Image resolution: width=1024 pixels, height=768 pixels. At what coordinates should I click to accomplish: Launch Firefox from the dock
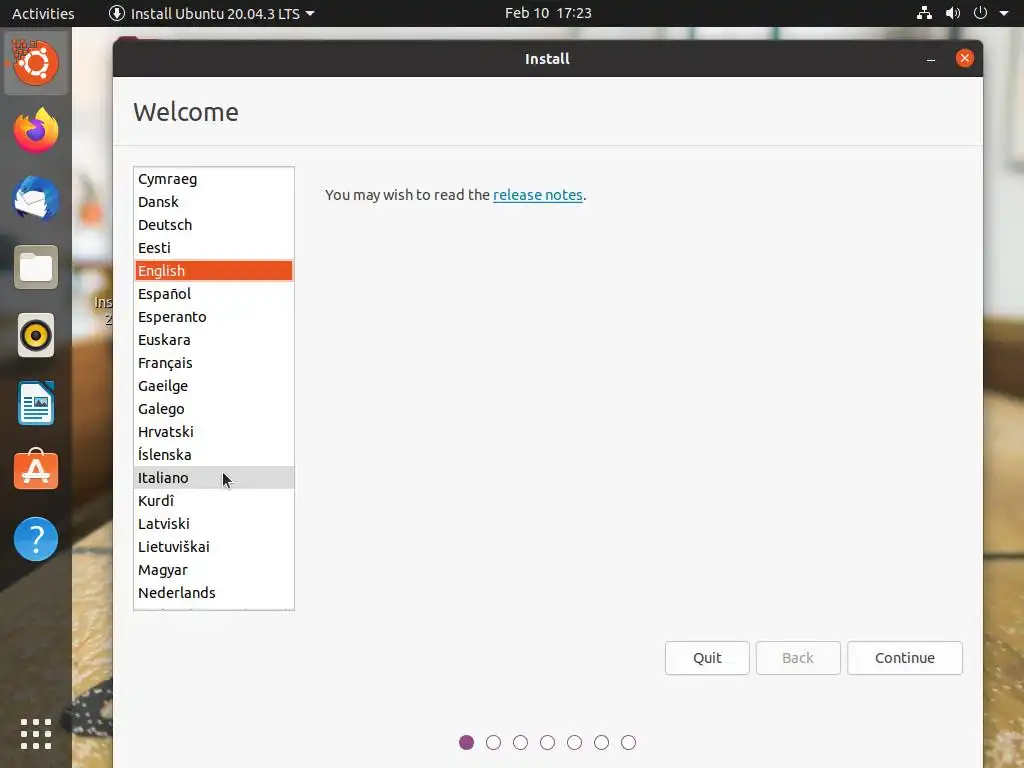[35, 131]
